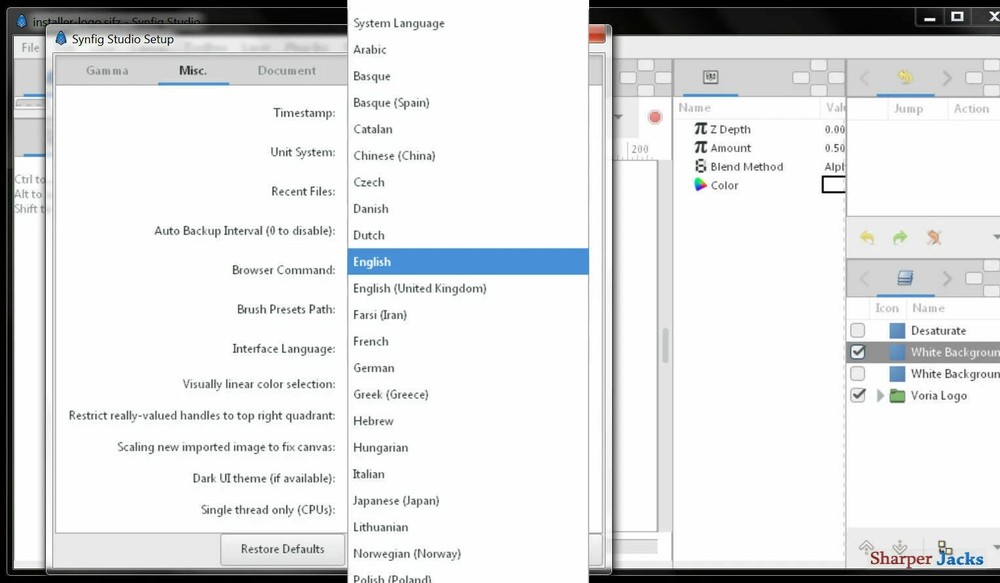1000x583 pixels.
Task: Select Hebrew in the language list
Action: click(x=468, y=421)
